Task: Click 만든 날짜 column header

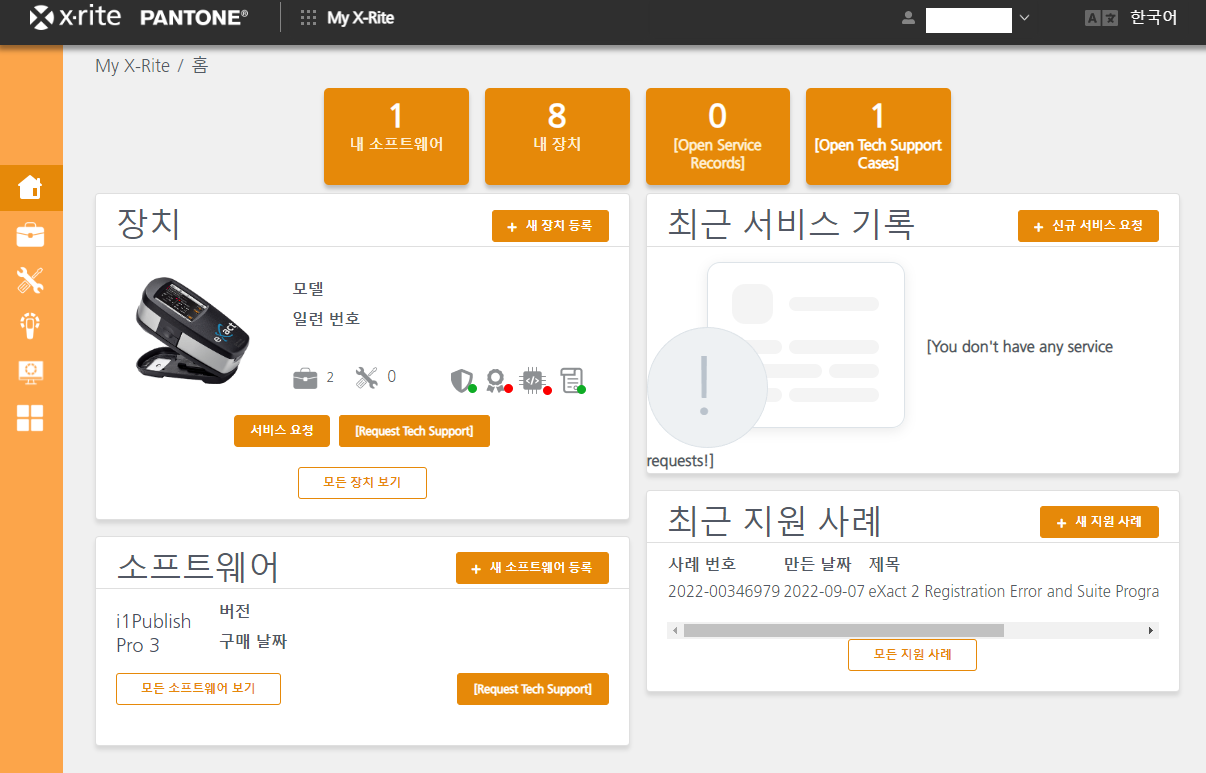Action: 817,564
